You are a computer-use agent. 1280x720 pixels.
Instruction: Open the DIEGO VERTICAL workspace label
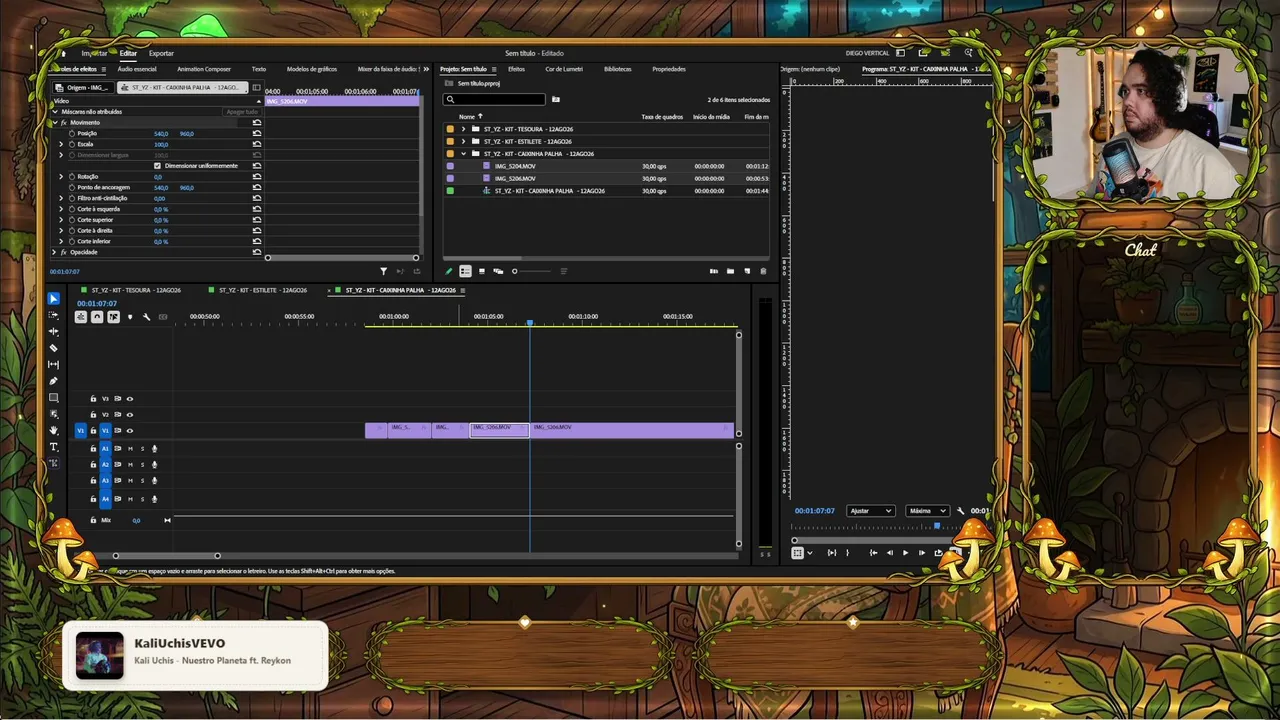868,53
